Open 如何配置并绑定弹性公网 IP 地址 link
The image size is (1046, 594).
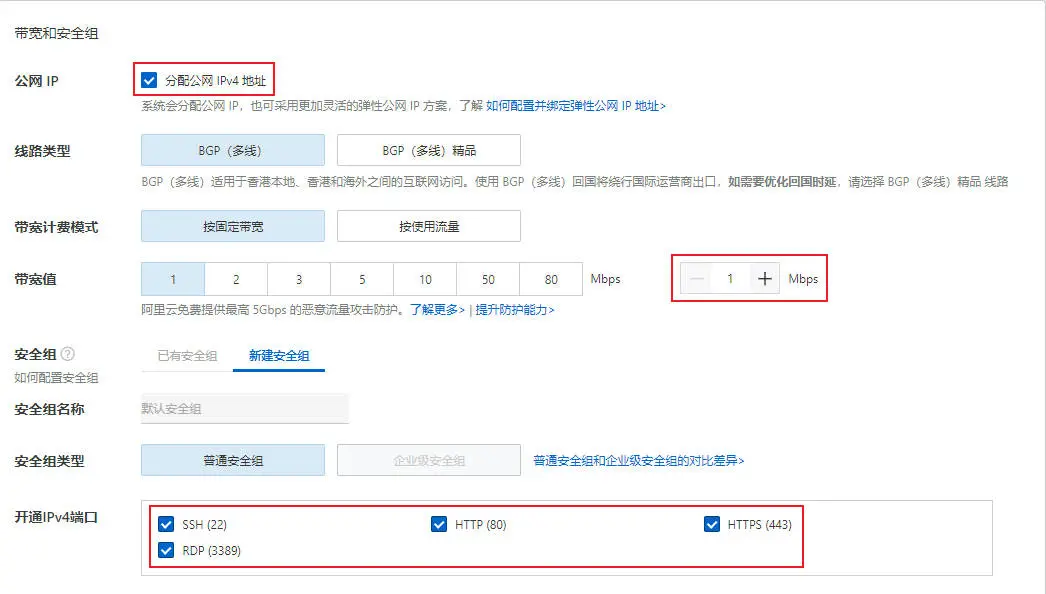pyautogui.click(x=576, y=105)
